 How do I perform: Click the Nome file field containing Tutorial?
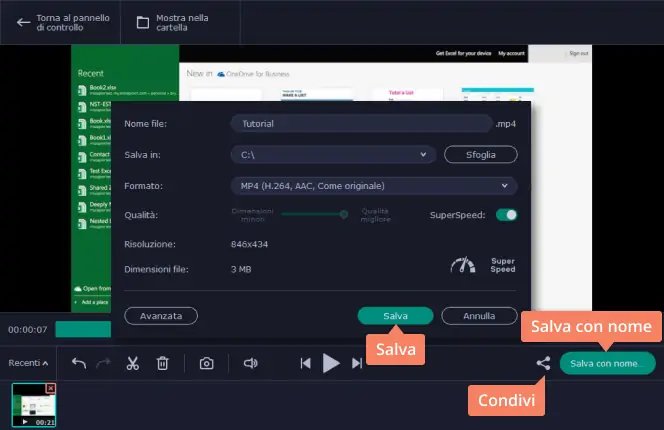pyautogui.click(x=362, y=124)
